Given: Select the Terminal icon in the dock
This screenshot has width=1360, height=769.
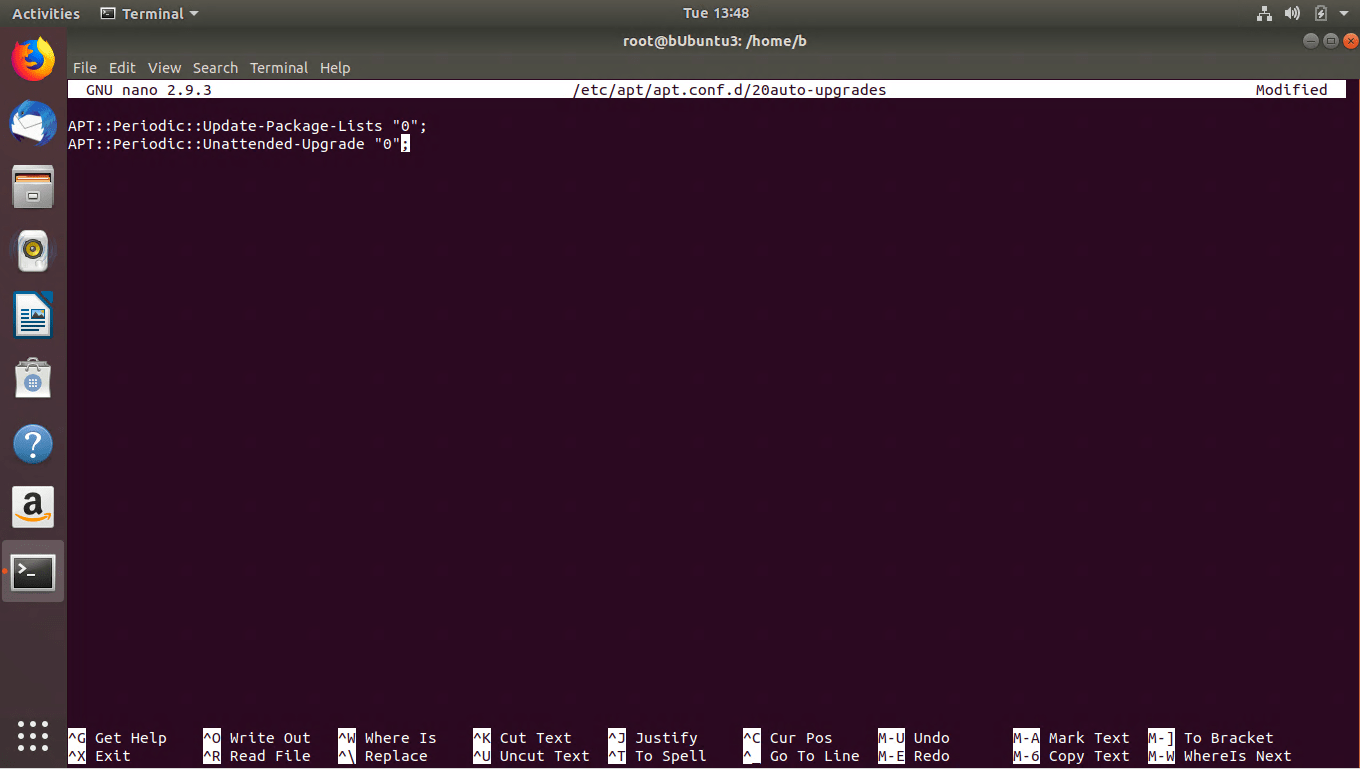Looking at the screenshot, I should [x=33, y=571].
